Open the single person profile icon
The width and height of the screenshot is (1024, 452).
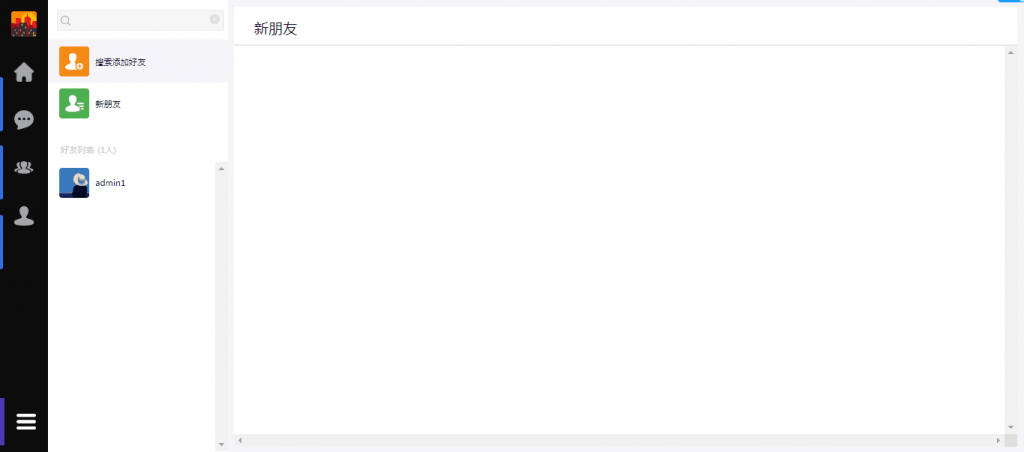coord(24,216)
